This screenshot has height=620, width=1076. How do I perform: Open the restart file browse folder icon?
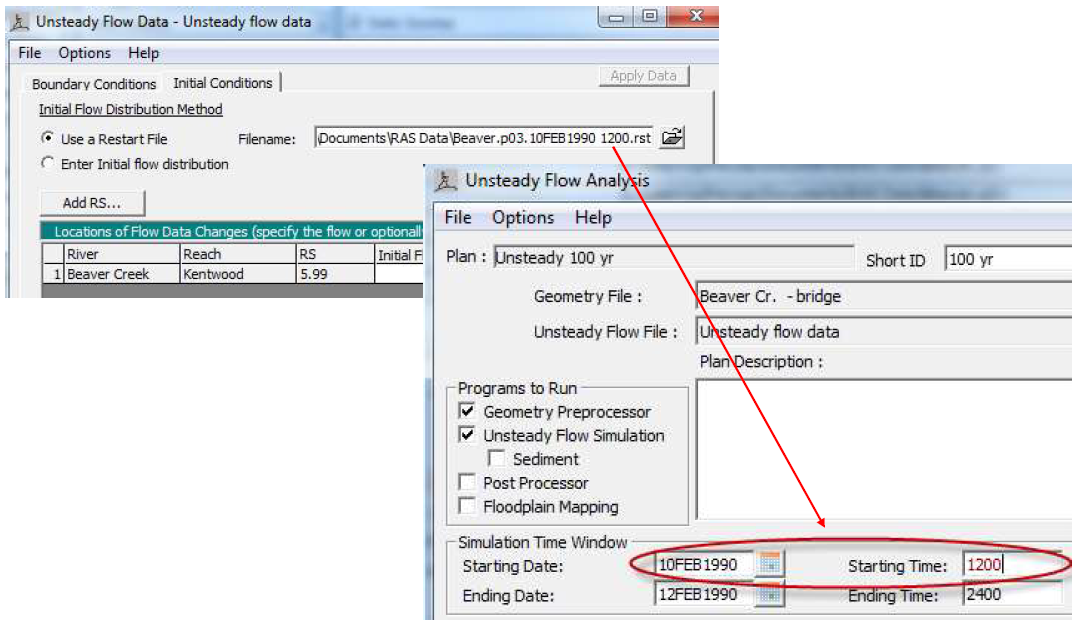click(x=673, y=138)
